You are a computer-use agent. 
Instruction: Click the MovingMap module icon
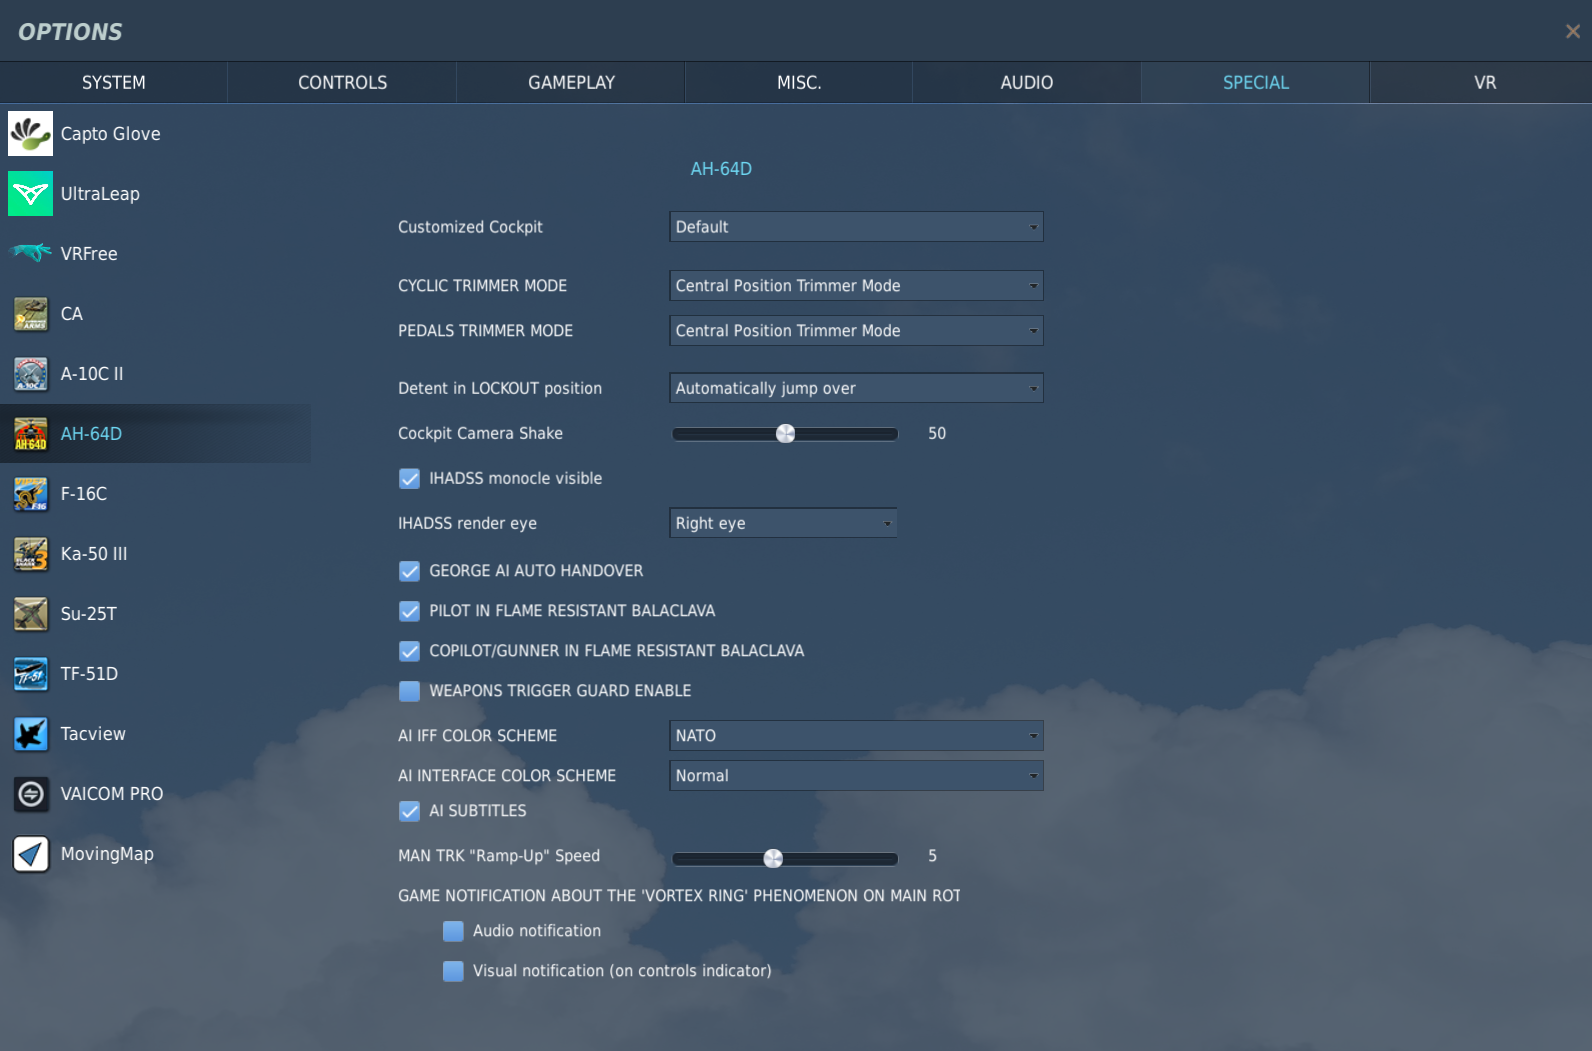[x=30, y=854]
